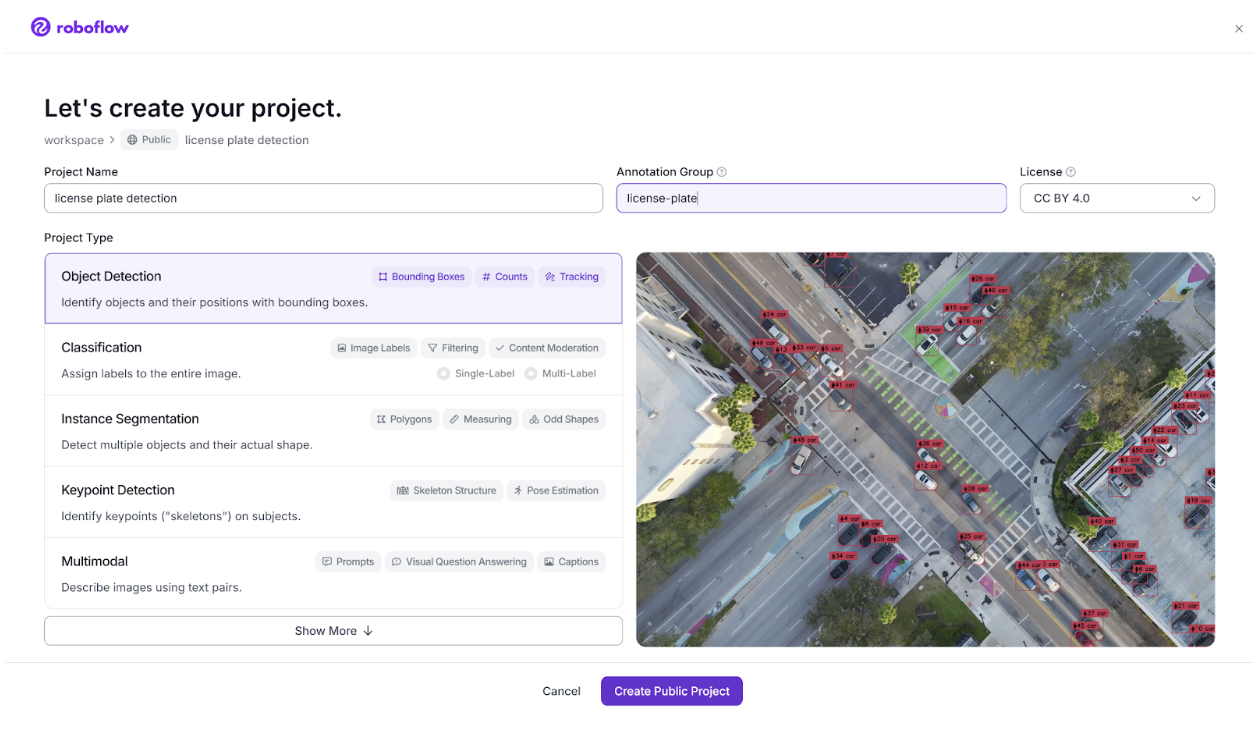
Task: Click the Pose Estimation tag
Action: click(555, 491)
